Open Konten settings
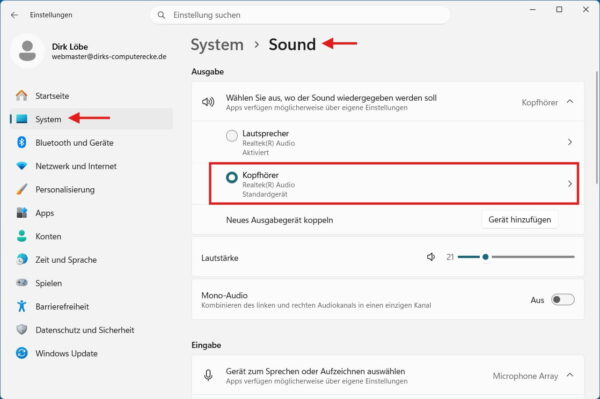 [x=91, y=236]
